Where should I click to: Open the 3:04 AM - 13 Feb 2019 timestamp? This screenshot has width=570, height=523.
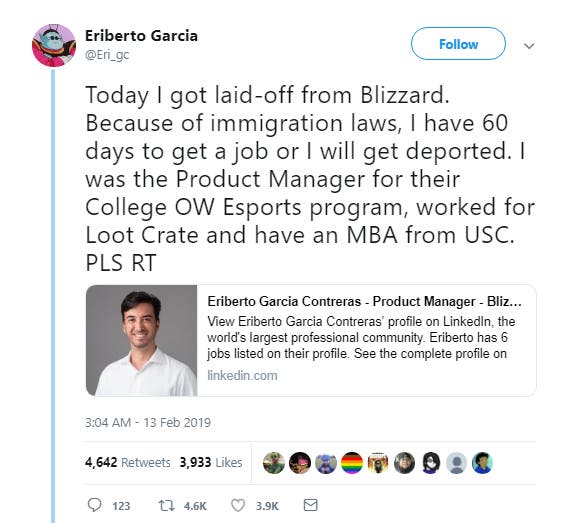[x=148, y=422]
